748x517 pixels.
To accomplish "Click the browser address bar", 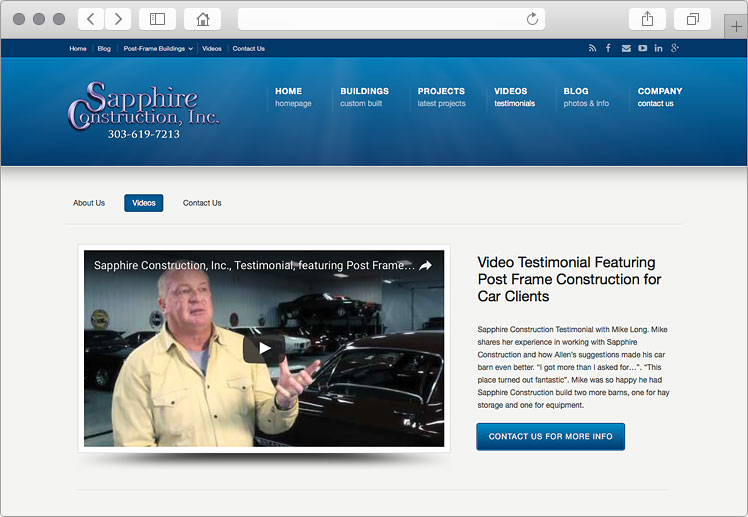I will pyautogui.click(x=391, y=19).
